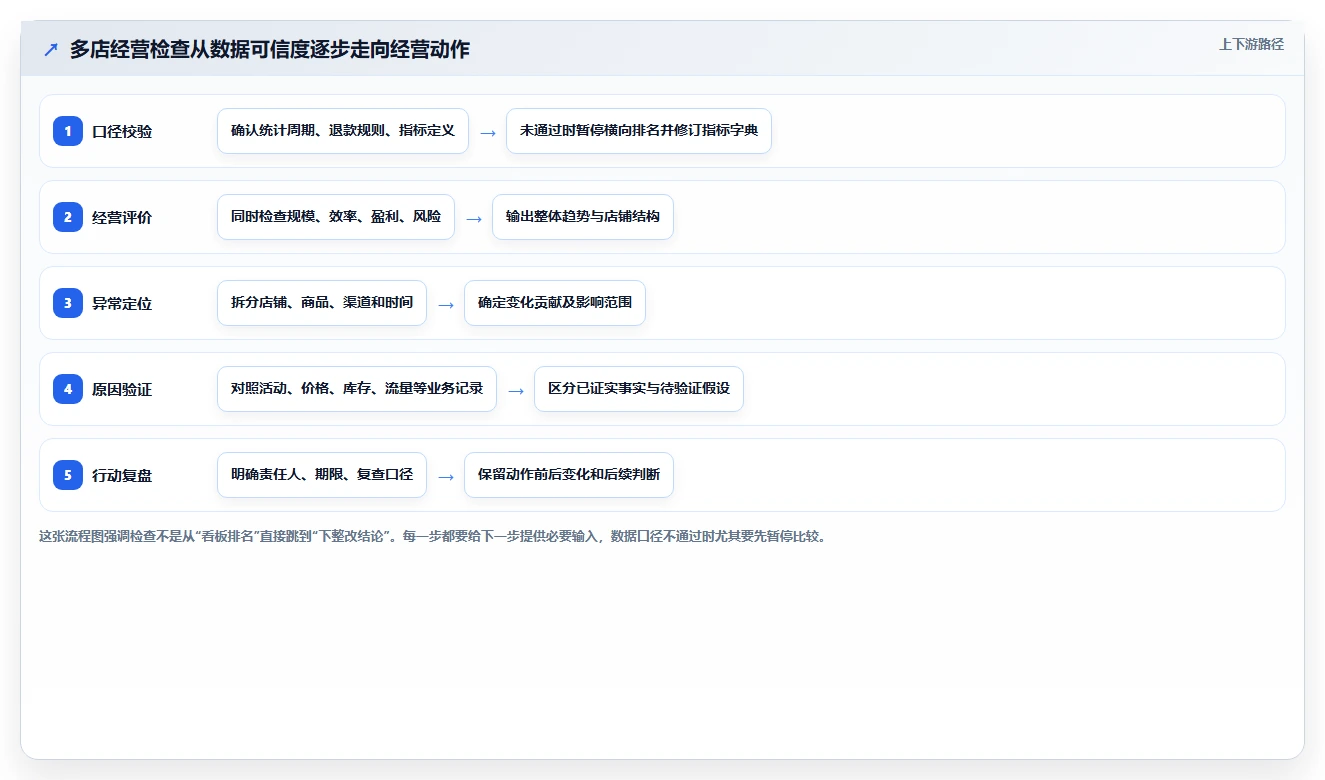Select step badge 3 for 异常定位
Screen dimensions: 1325x780
[x=68, y=303]
